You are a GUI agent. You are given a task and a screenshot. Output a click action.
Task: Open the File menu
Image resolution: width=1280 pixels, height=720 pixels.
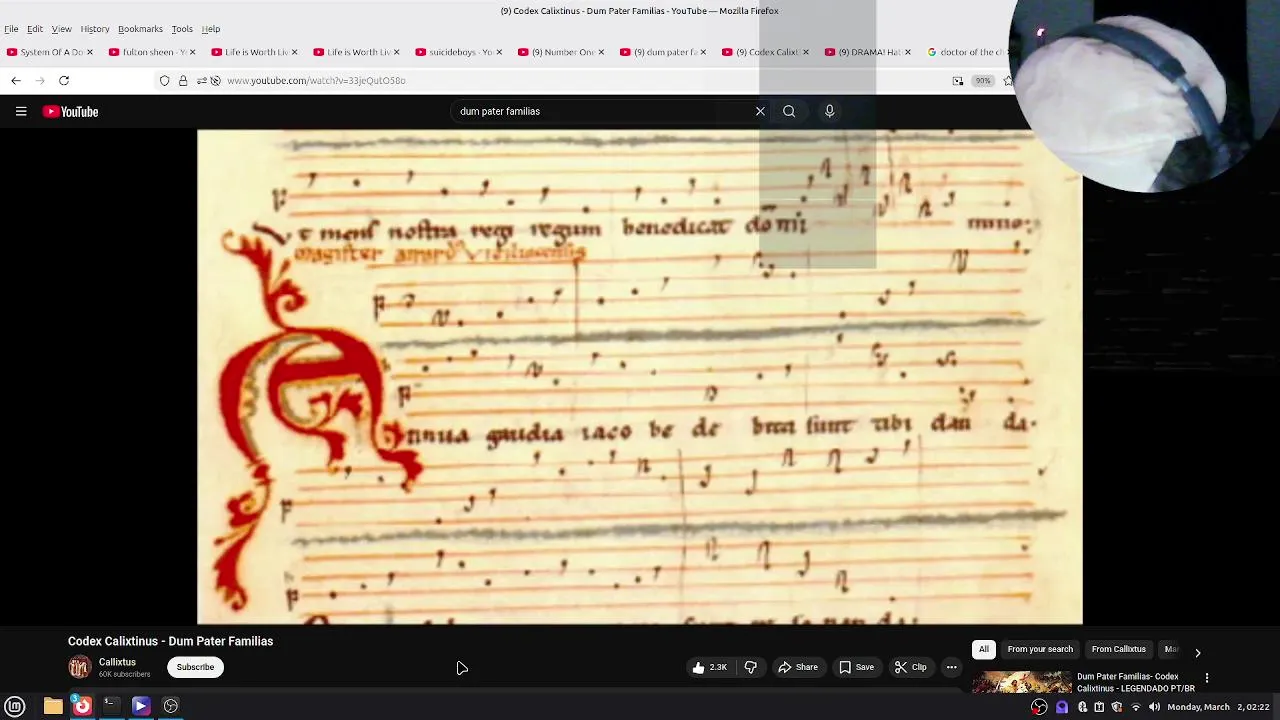click(11, 29)
